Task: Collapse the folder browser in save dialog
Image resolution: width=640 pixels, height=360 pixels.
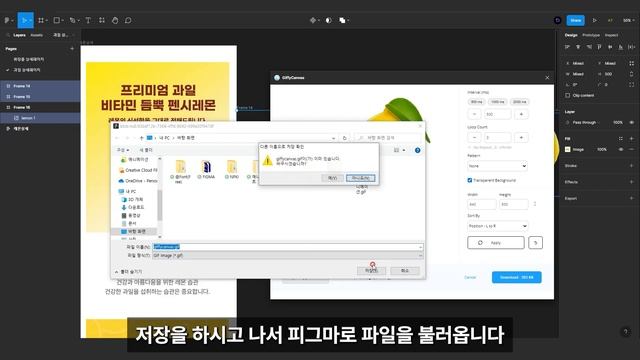Action: pos(129,272)
